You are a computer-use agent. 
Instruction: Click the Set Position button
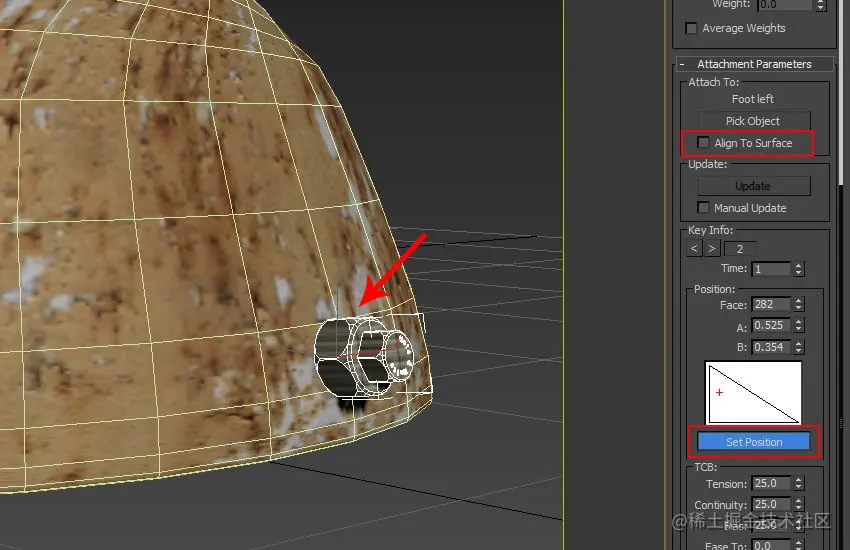click(x=754, y=442)
